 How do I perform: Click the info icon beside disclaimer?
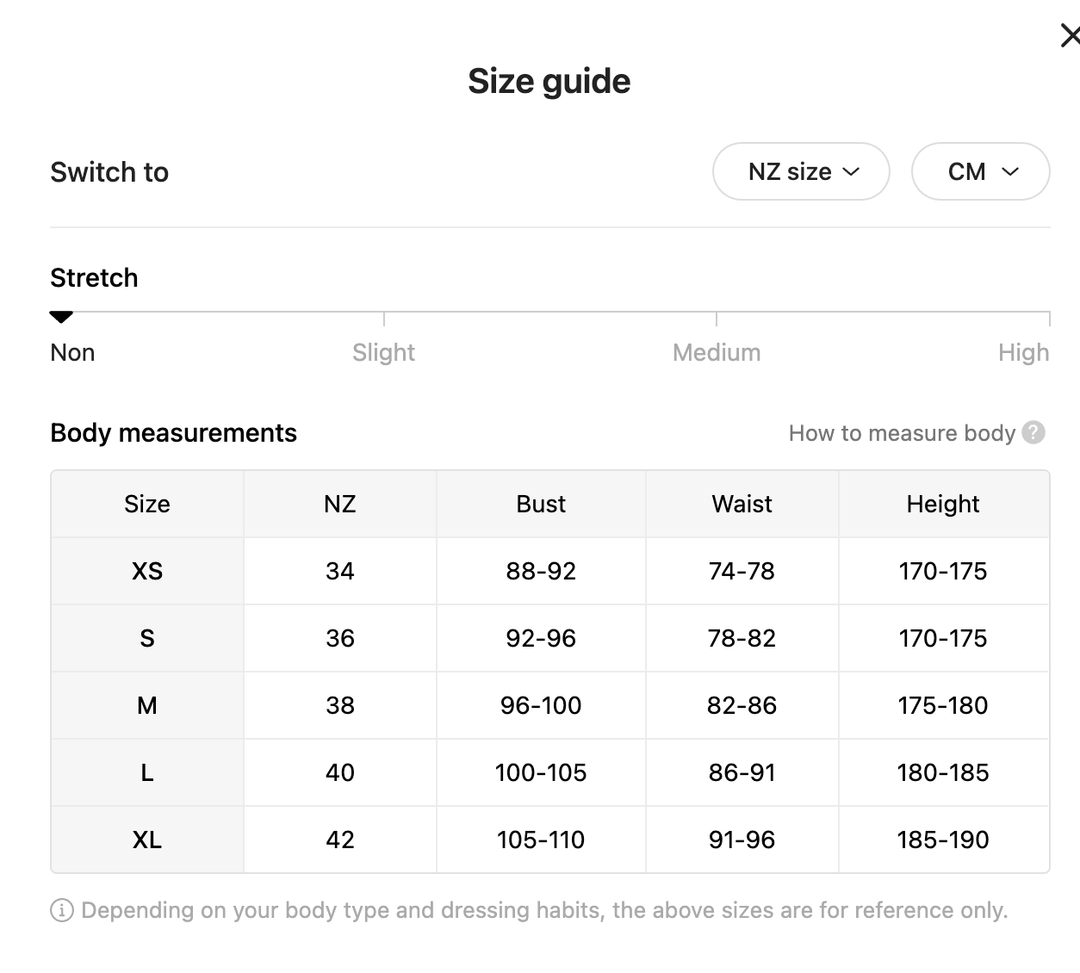62,911
